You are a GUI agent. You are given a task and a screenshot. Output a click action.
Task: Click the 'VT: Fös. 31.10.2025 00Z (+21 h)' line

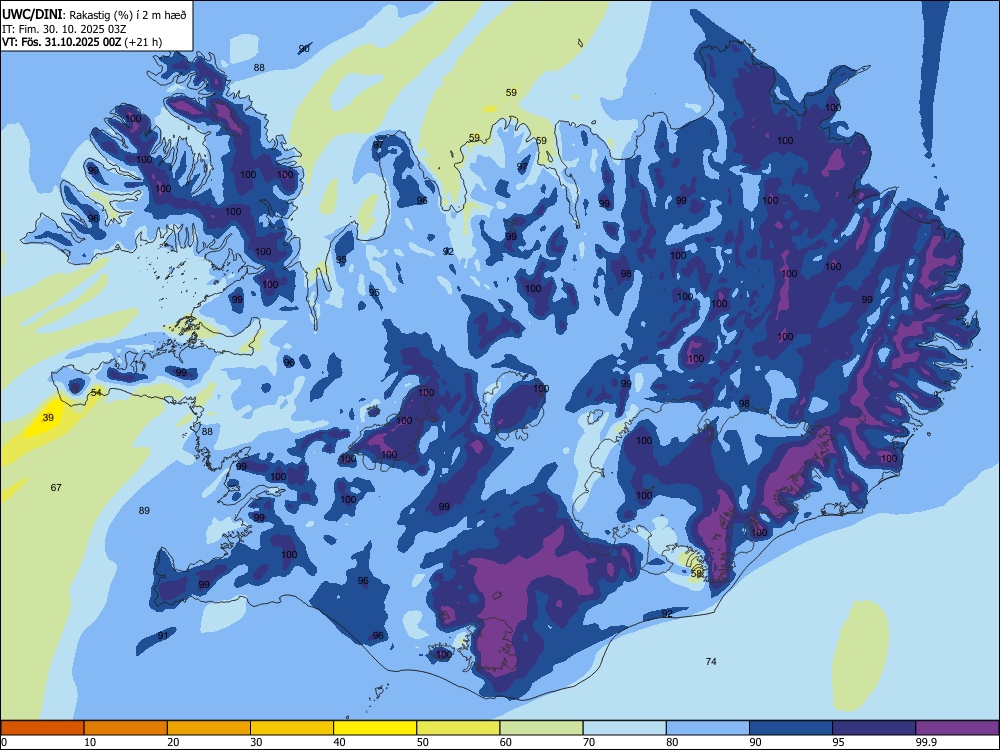click(x=82, y=42)
